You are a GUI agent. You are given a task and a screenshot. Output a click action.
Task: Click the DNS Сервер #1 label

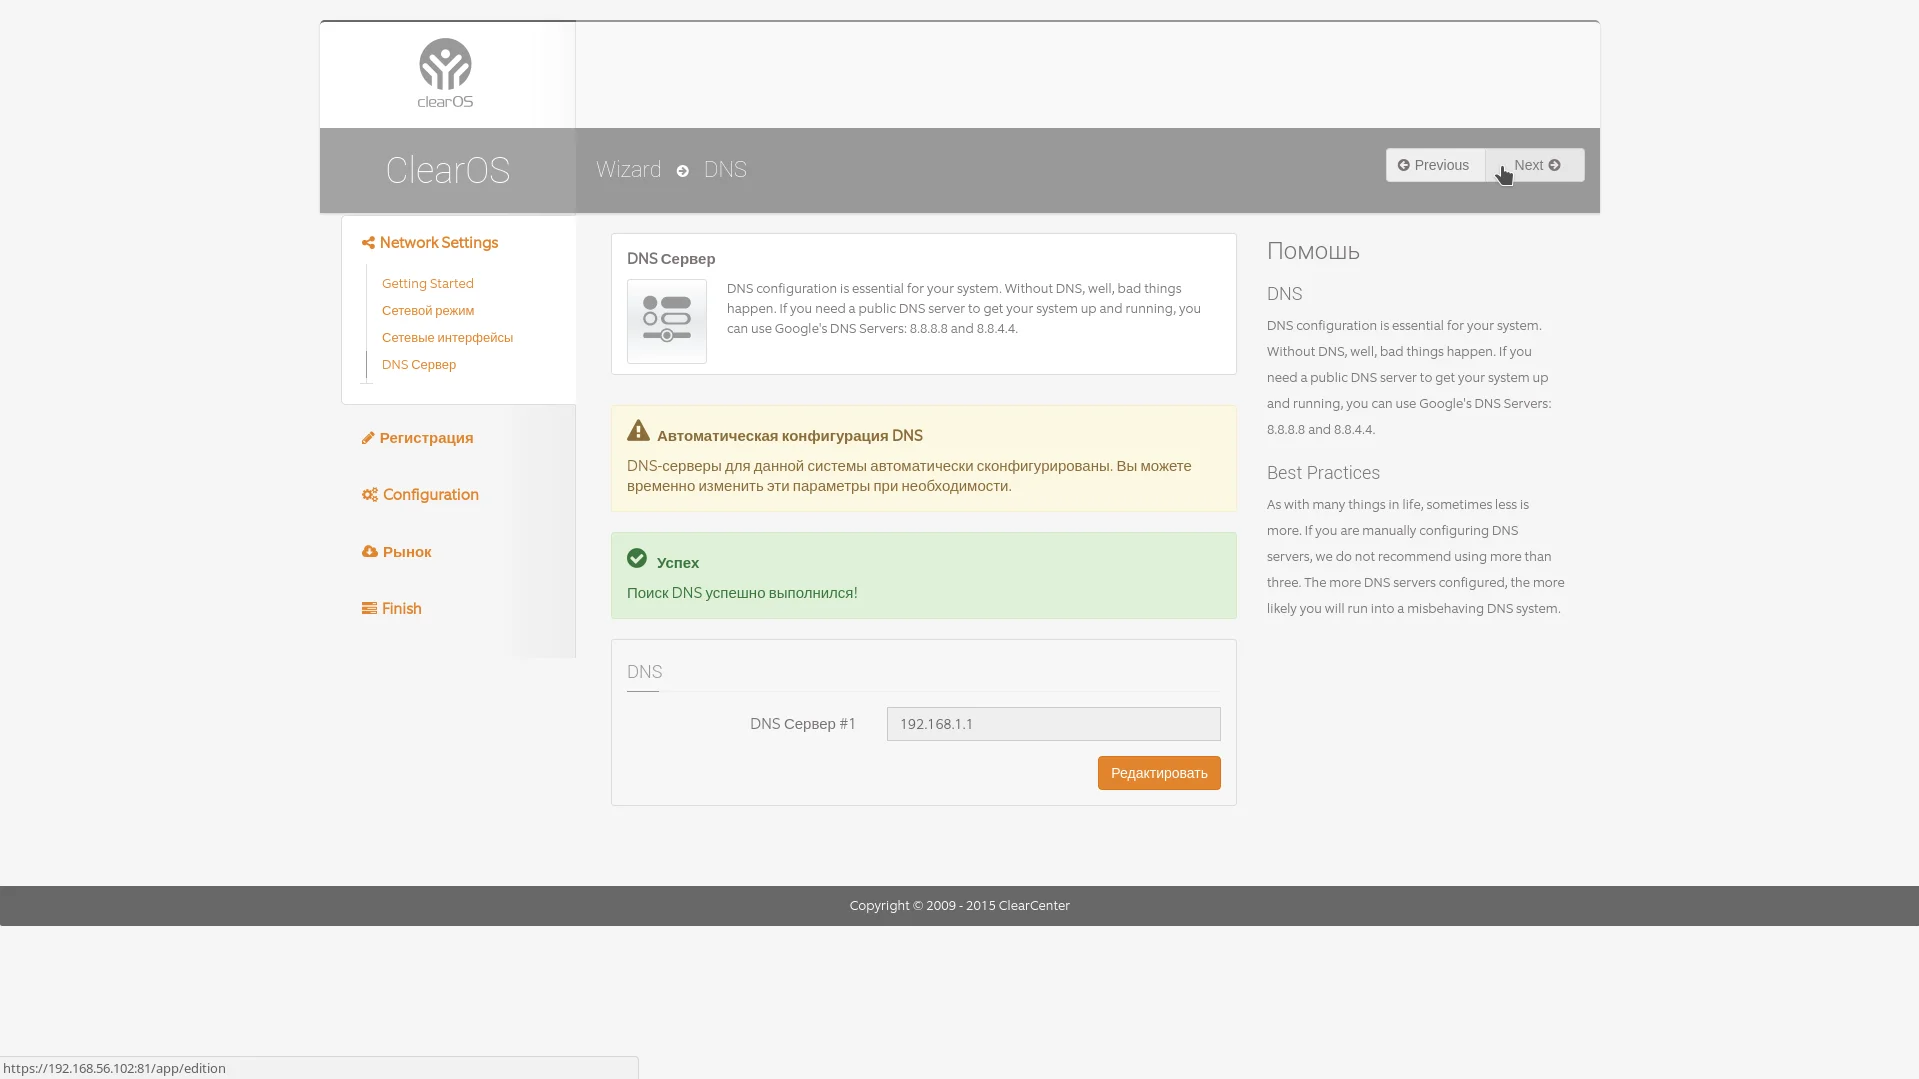pos(803,724)
